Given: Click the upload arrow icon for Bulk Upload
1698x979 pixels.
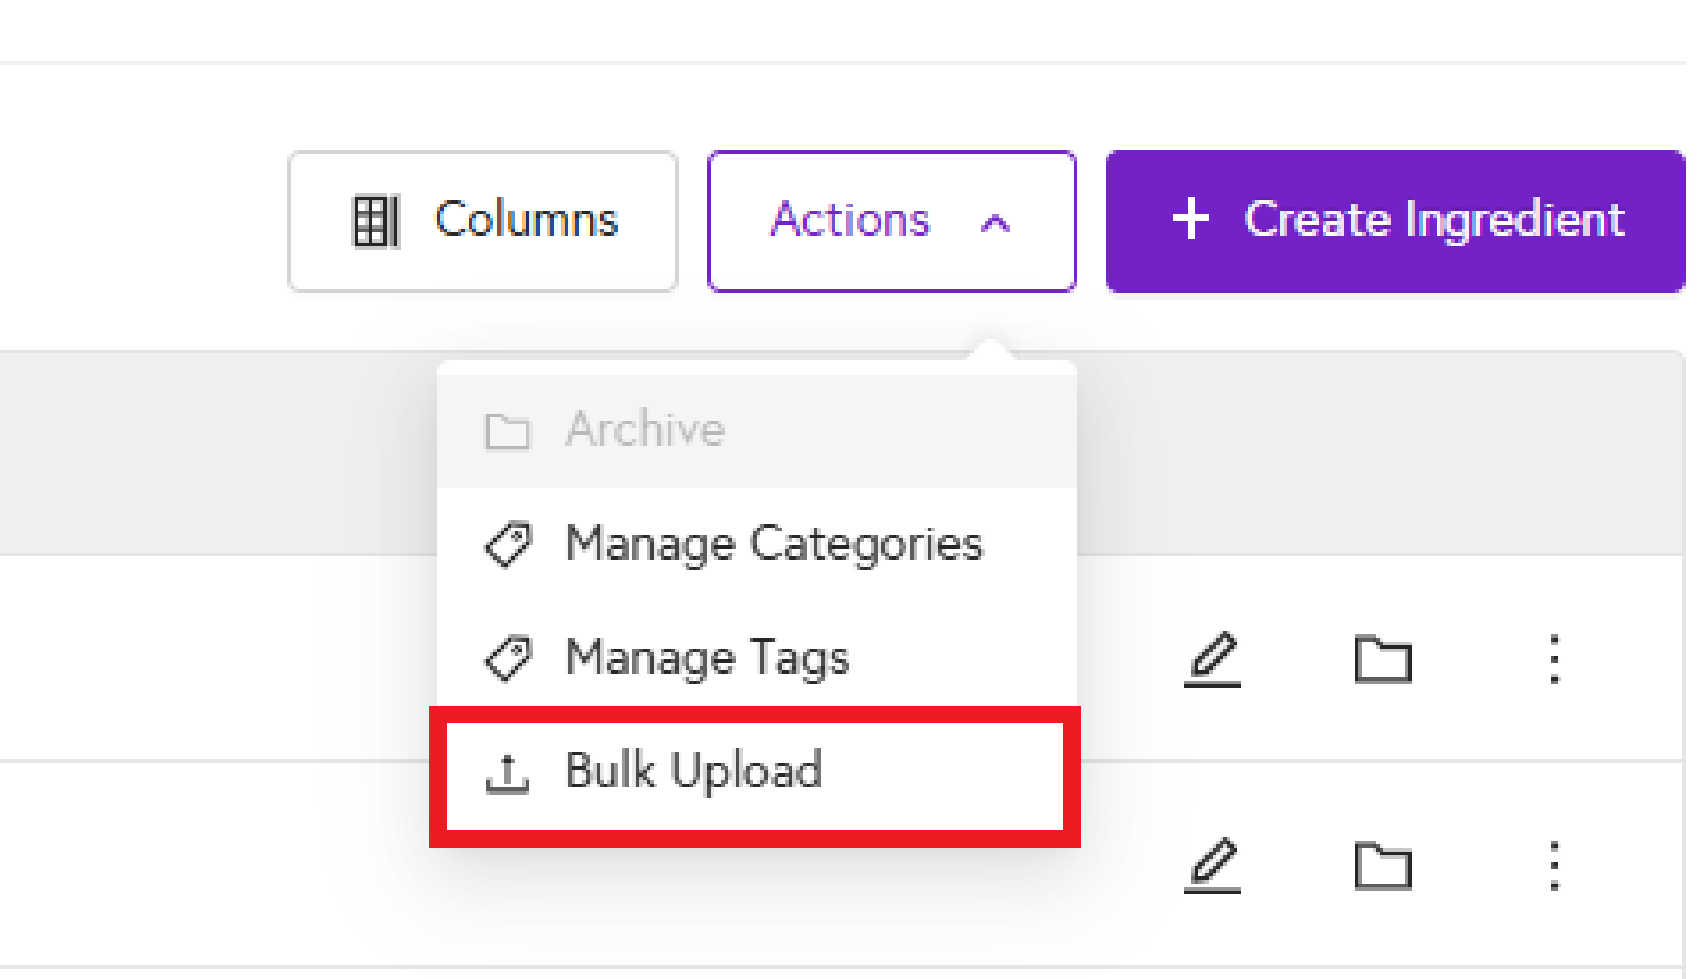Looking at the screenshot, I should point(507,773).
